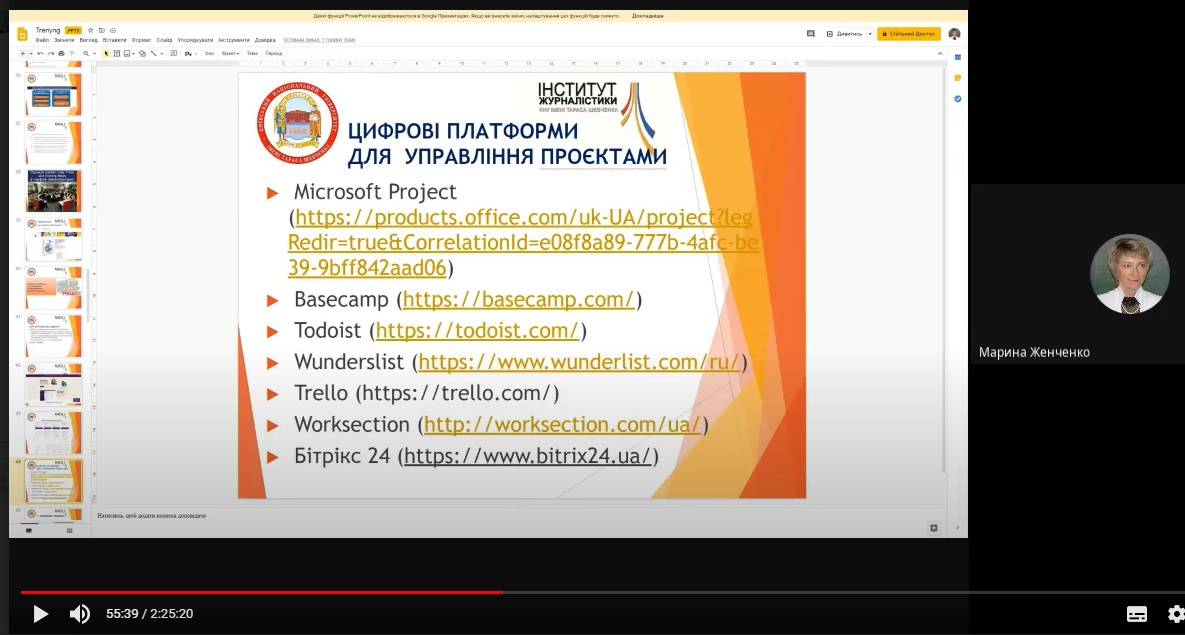Open the Макет layout dropdown
The image size is (1185, 635).
(x=229, y=53)
